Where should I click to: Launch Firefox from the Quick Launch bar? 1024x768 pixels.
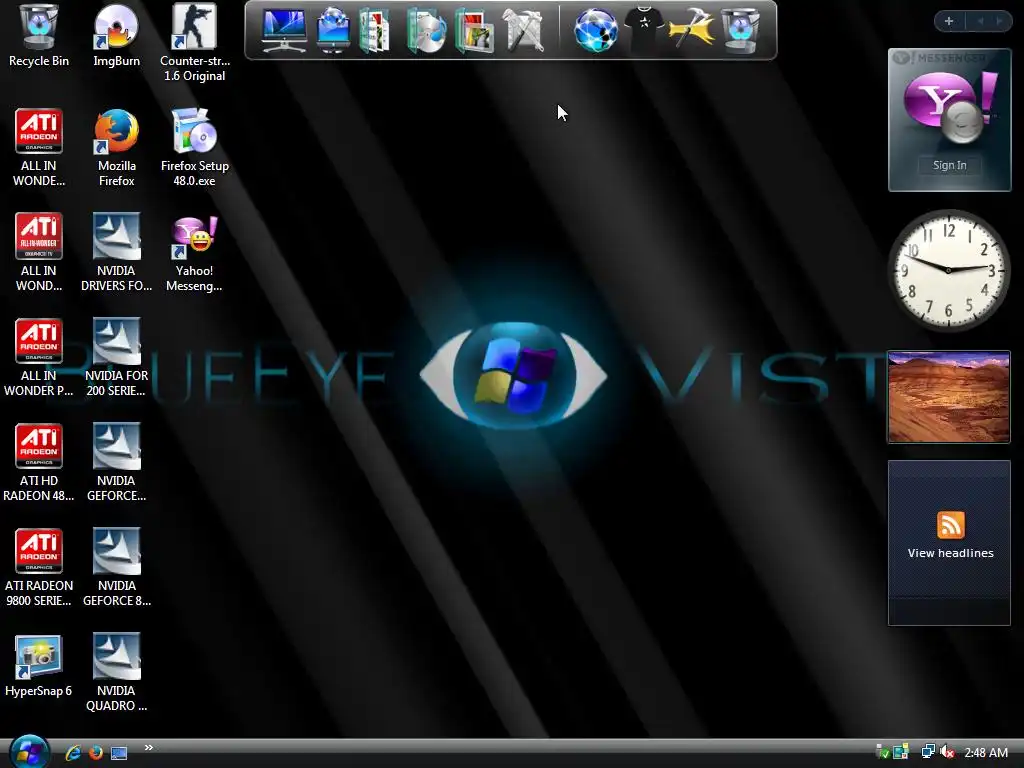pyautogui.click(x=96, y=753)
